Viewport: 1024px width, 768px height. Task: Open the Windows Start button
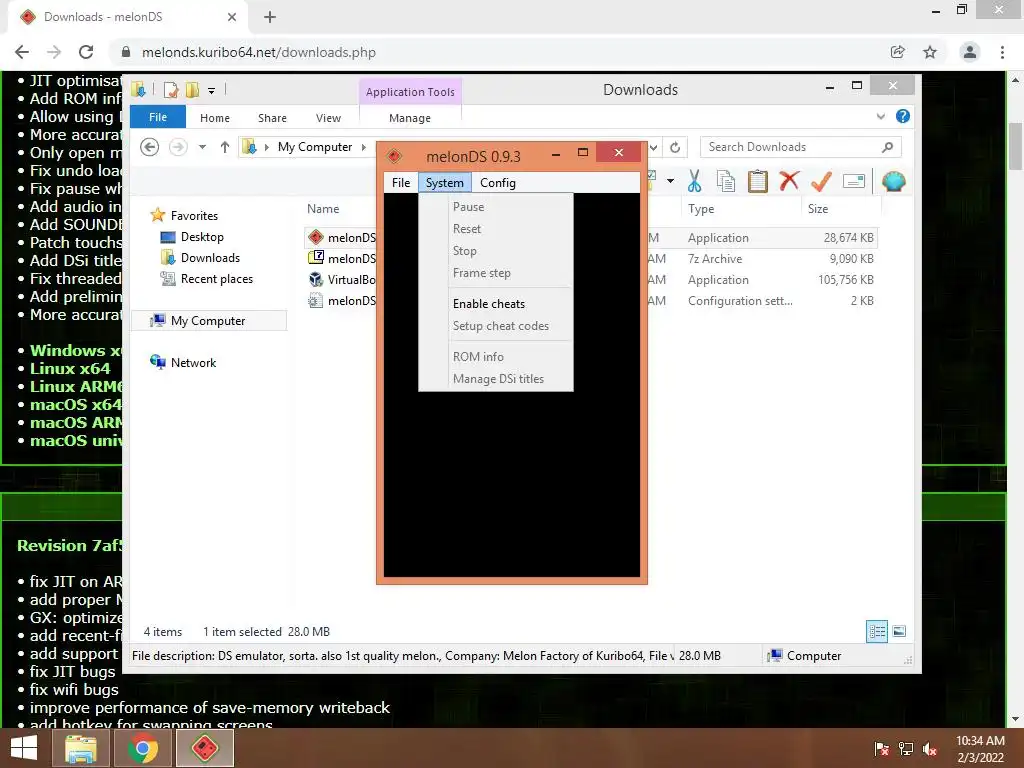[24, 748]
